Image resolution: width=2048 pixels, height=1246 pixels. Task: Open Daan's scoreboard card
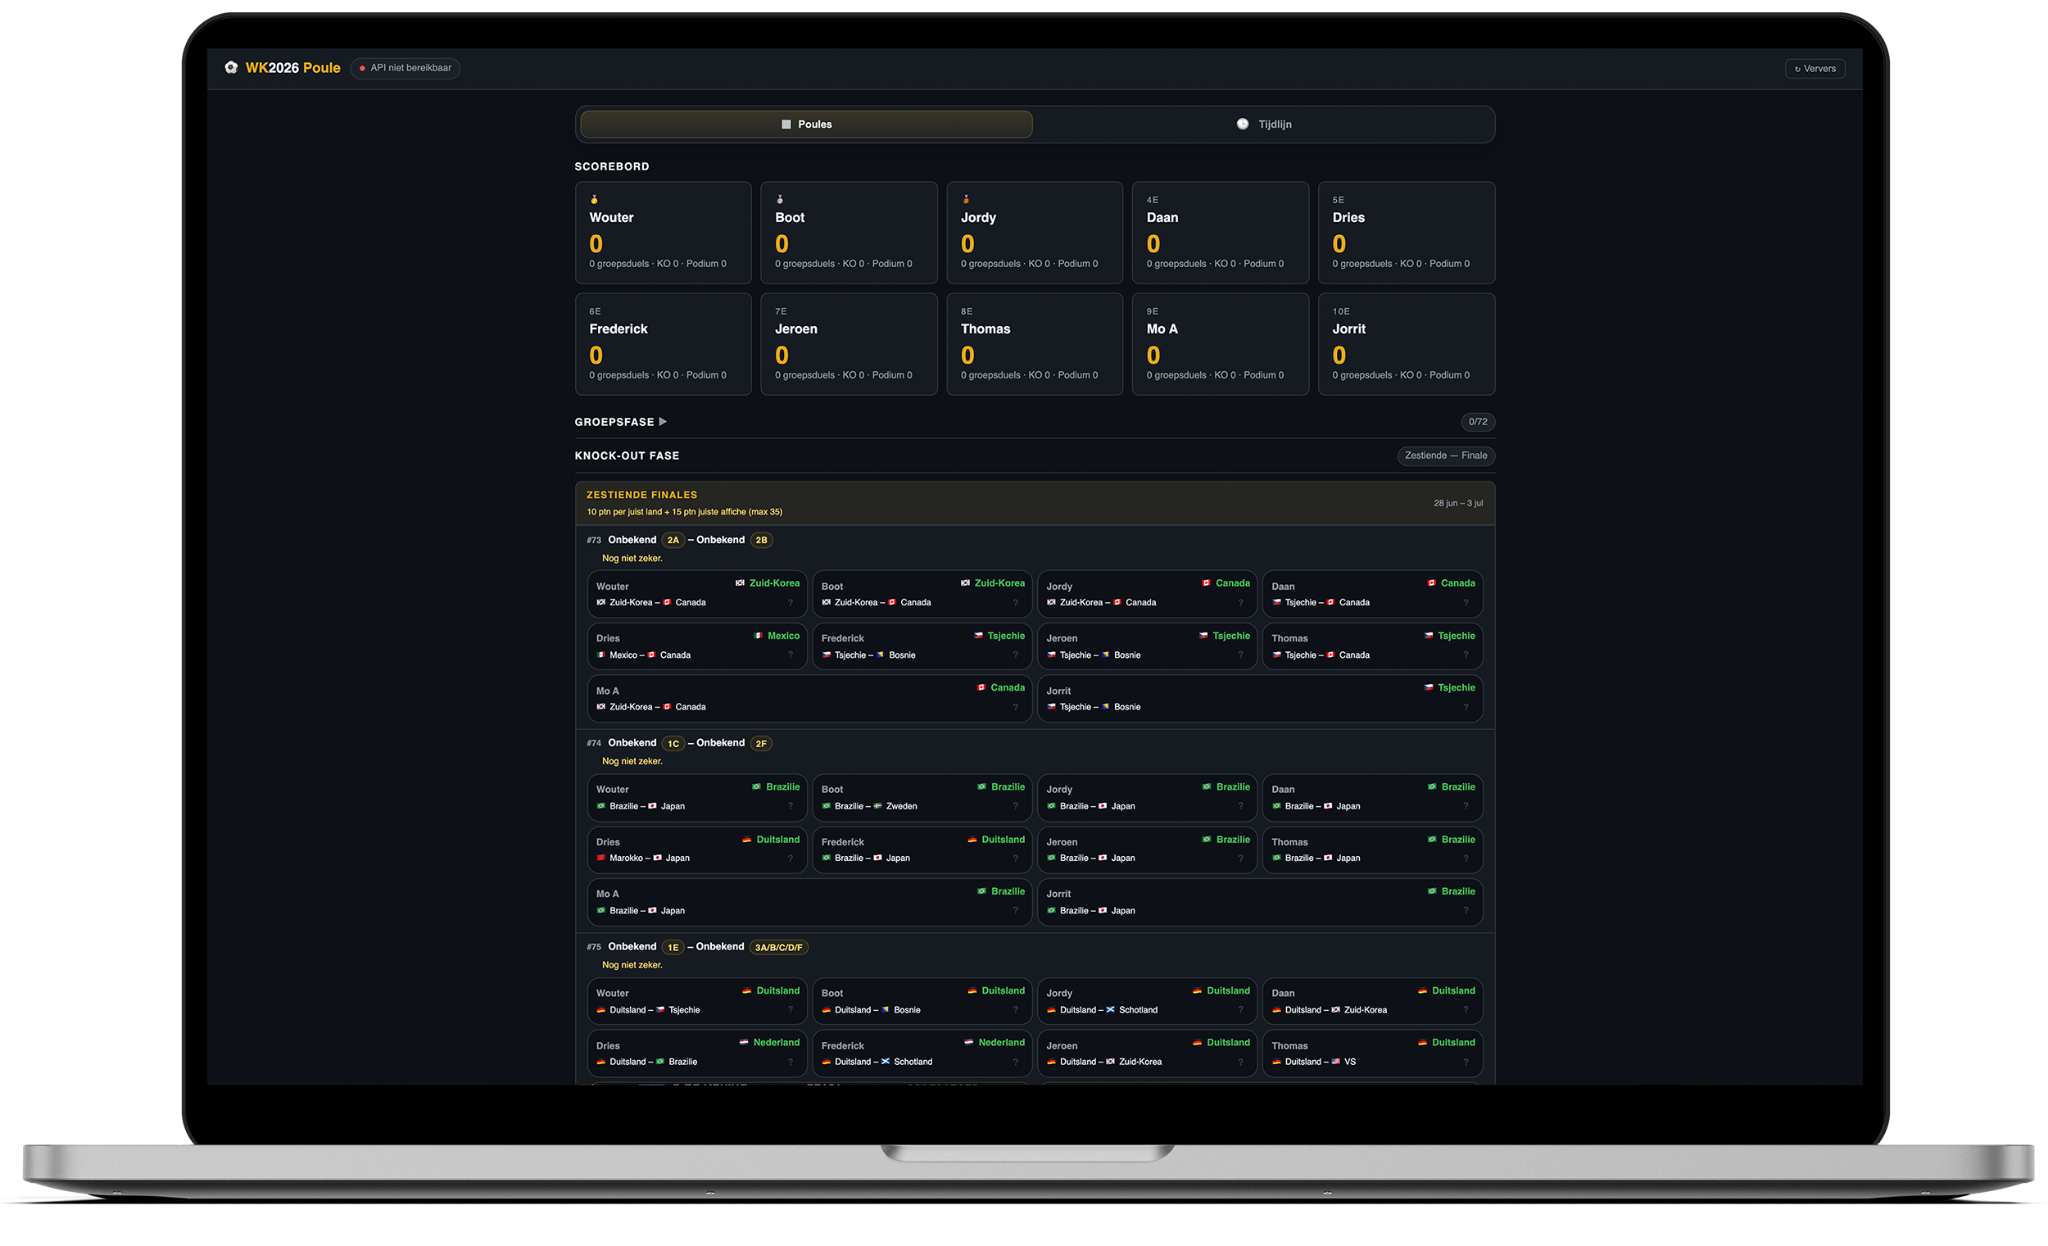pyautogui.click(x=1220, y=232)
